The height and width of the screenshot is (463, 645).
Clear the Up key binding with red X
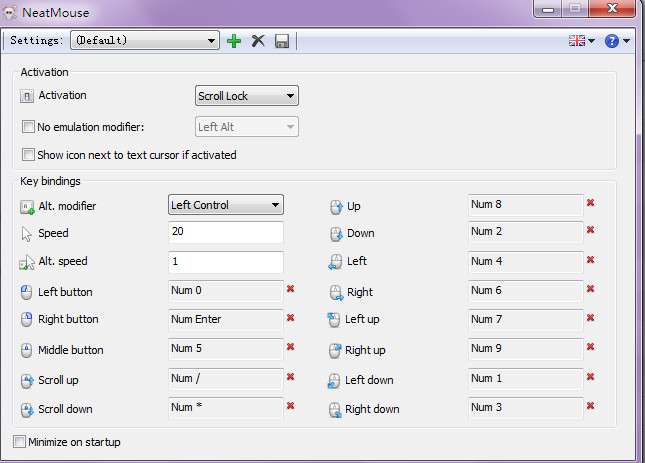click(591, 203)
